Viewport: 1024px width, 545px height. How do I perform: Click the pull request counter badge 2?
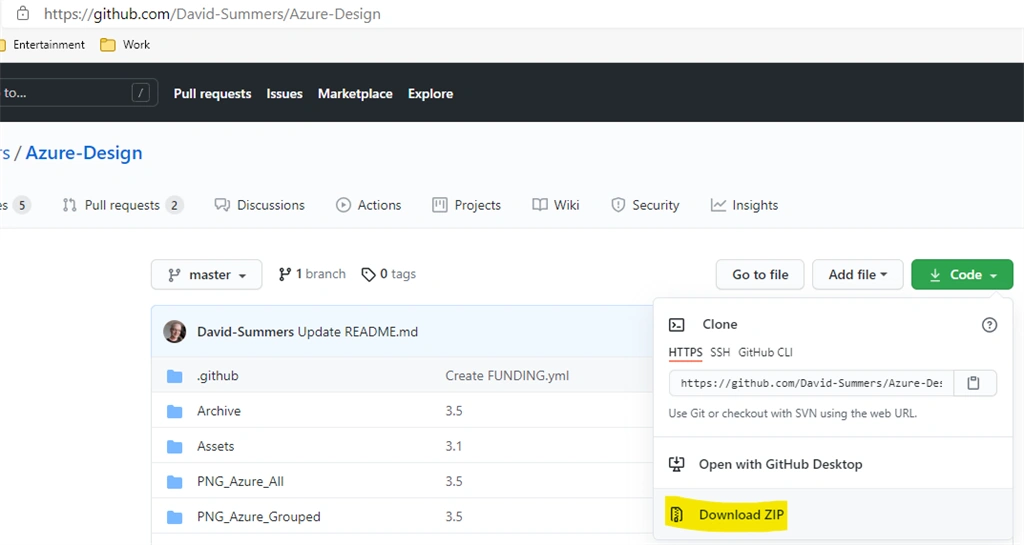[174, 205]
